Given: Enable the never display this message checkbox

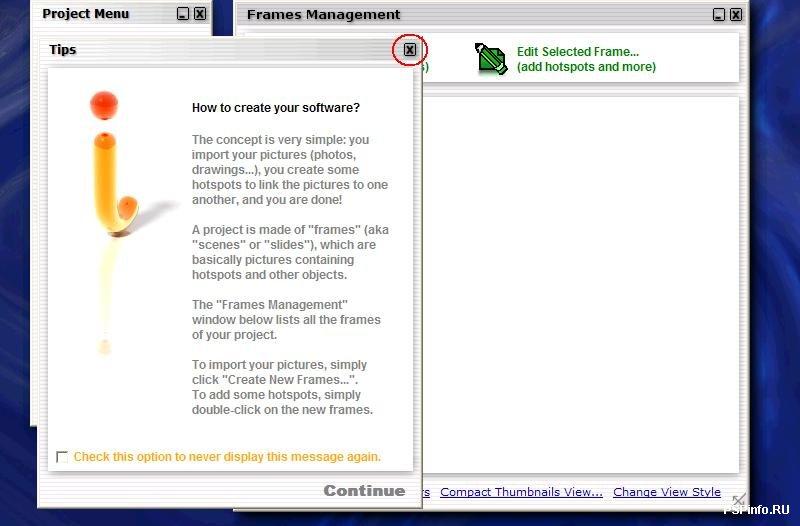Looking at the screenshot, I should [62, 457].
